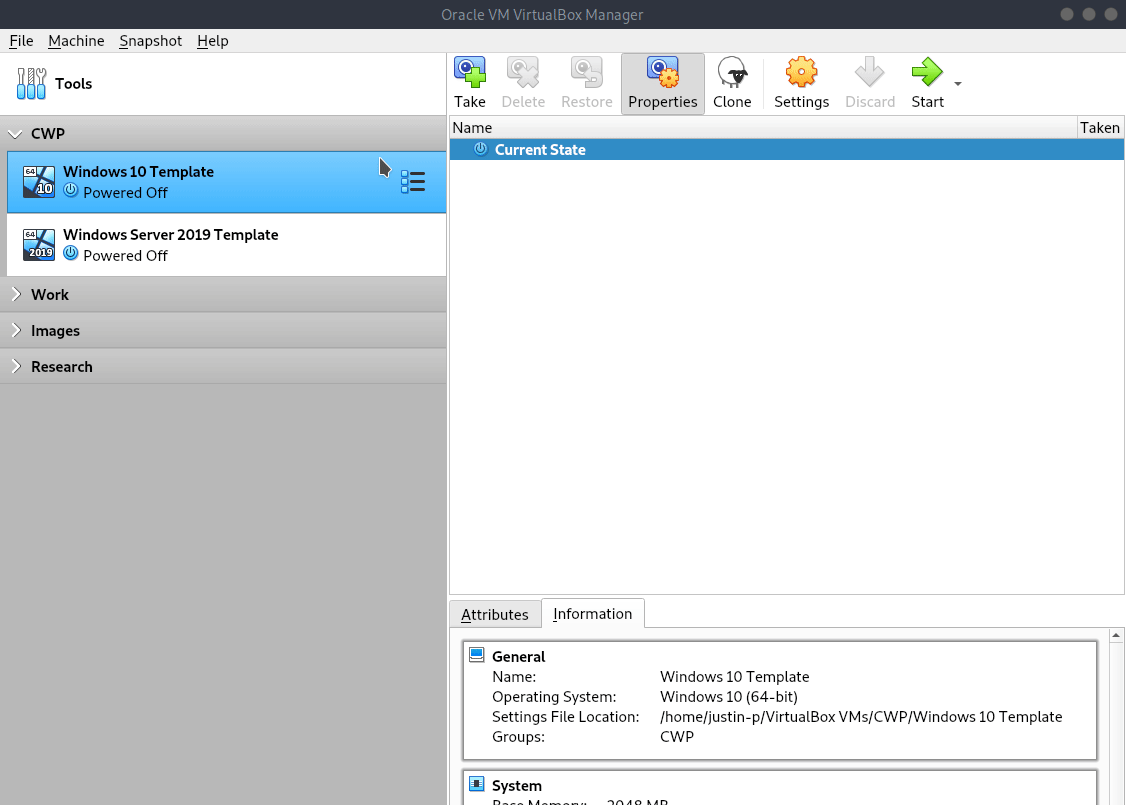1126x805 pixels.
Task: Click the Discard toolbar icon
Action: click(870, 73)
